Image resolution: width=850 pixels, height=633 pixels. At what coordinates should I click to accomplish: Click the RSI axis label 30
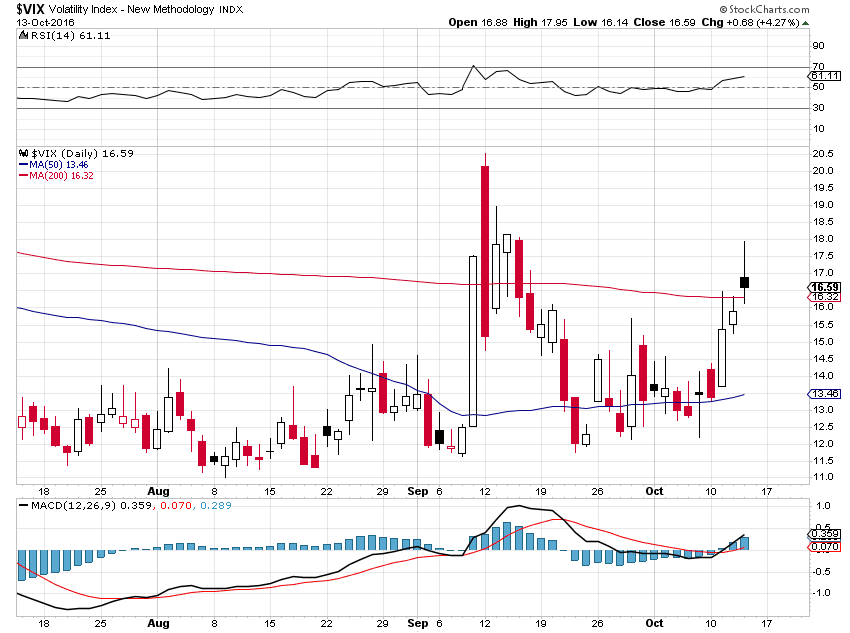tap(818, 107)
